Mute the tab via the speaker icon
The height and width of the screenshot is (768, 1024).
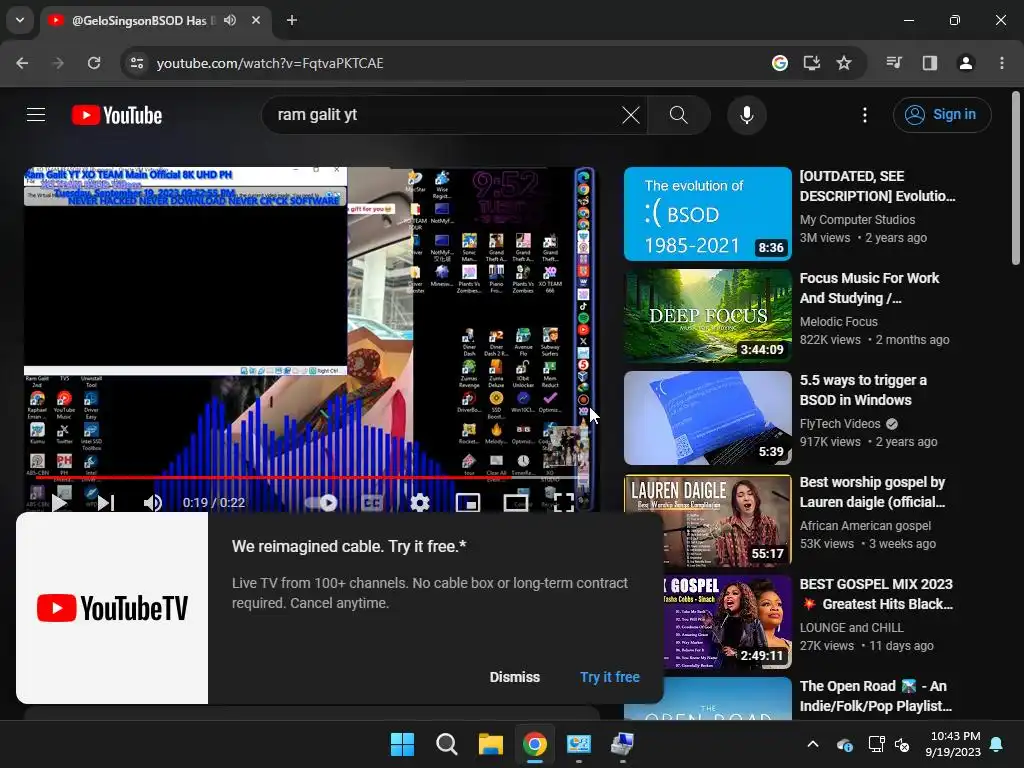tap(230, 20)
